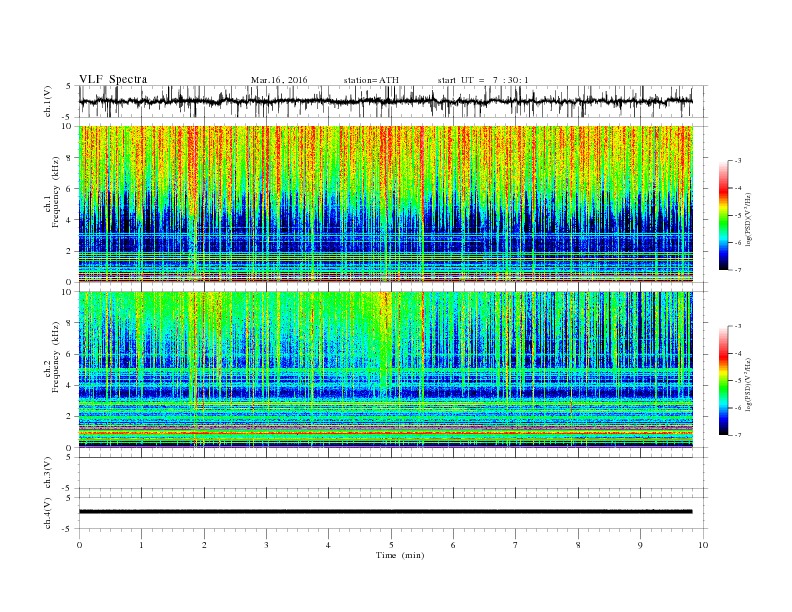The image size is (792, 612).
Task: Click the ch.1 spectrogram color scale bar
Action: coord(723,215)
